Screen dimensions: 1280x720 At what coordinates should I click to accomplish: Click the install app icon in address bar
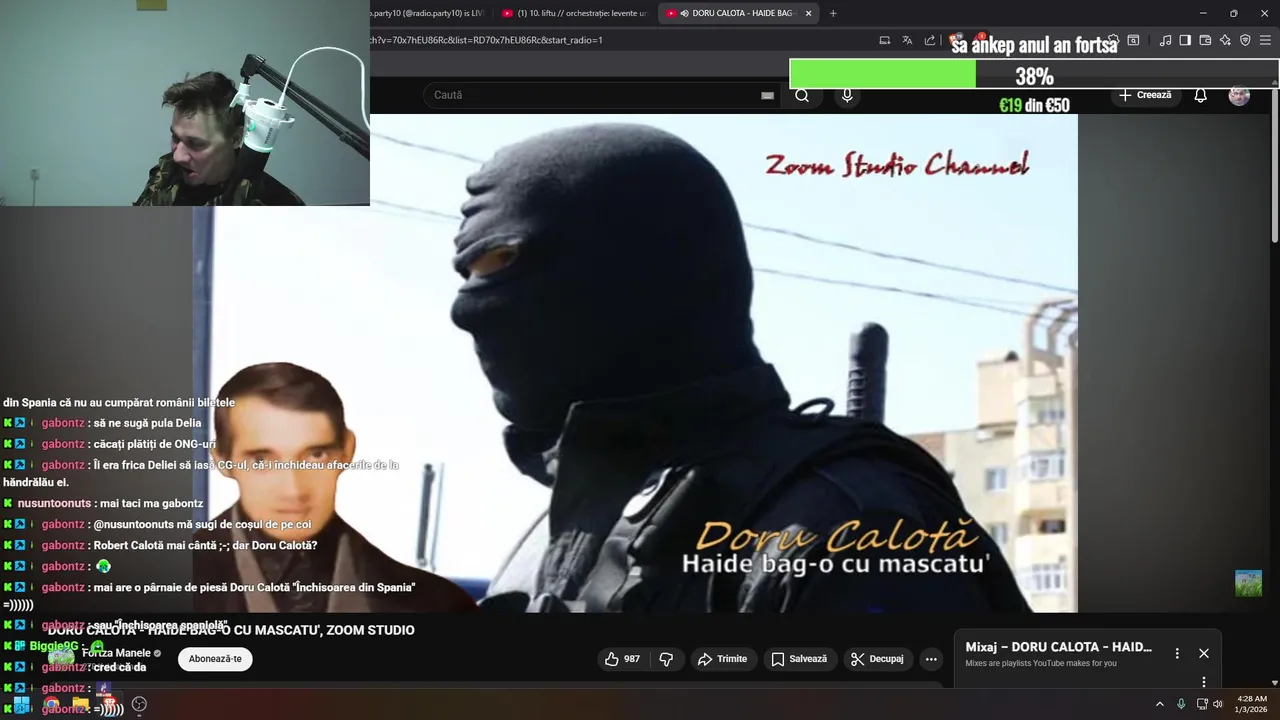coord(885,40)
